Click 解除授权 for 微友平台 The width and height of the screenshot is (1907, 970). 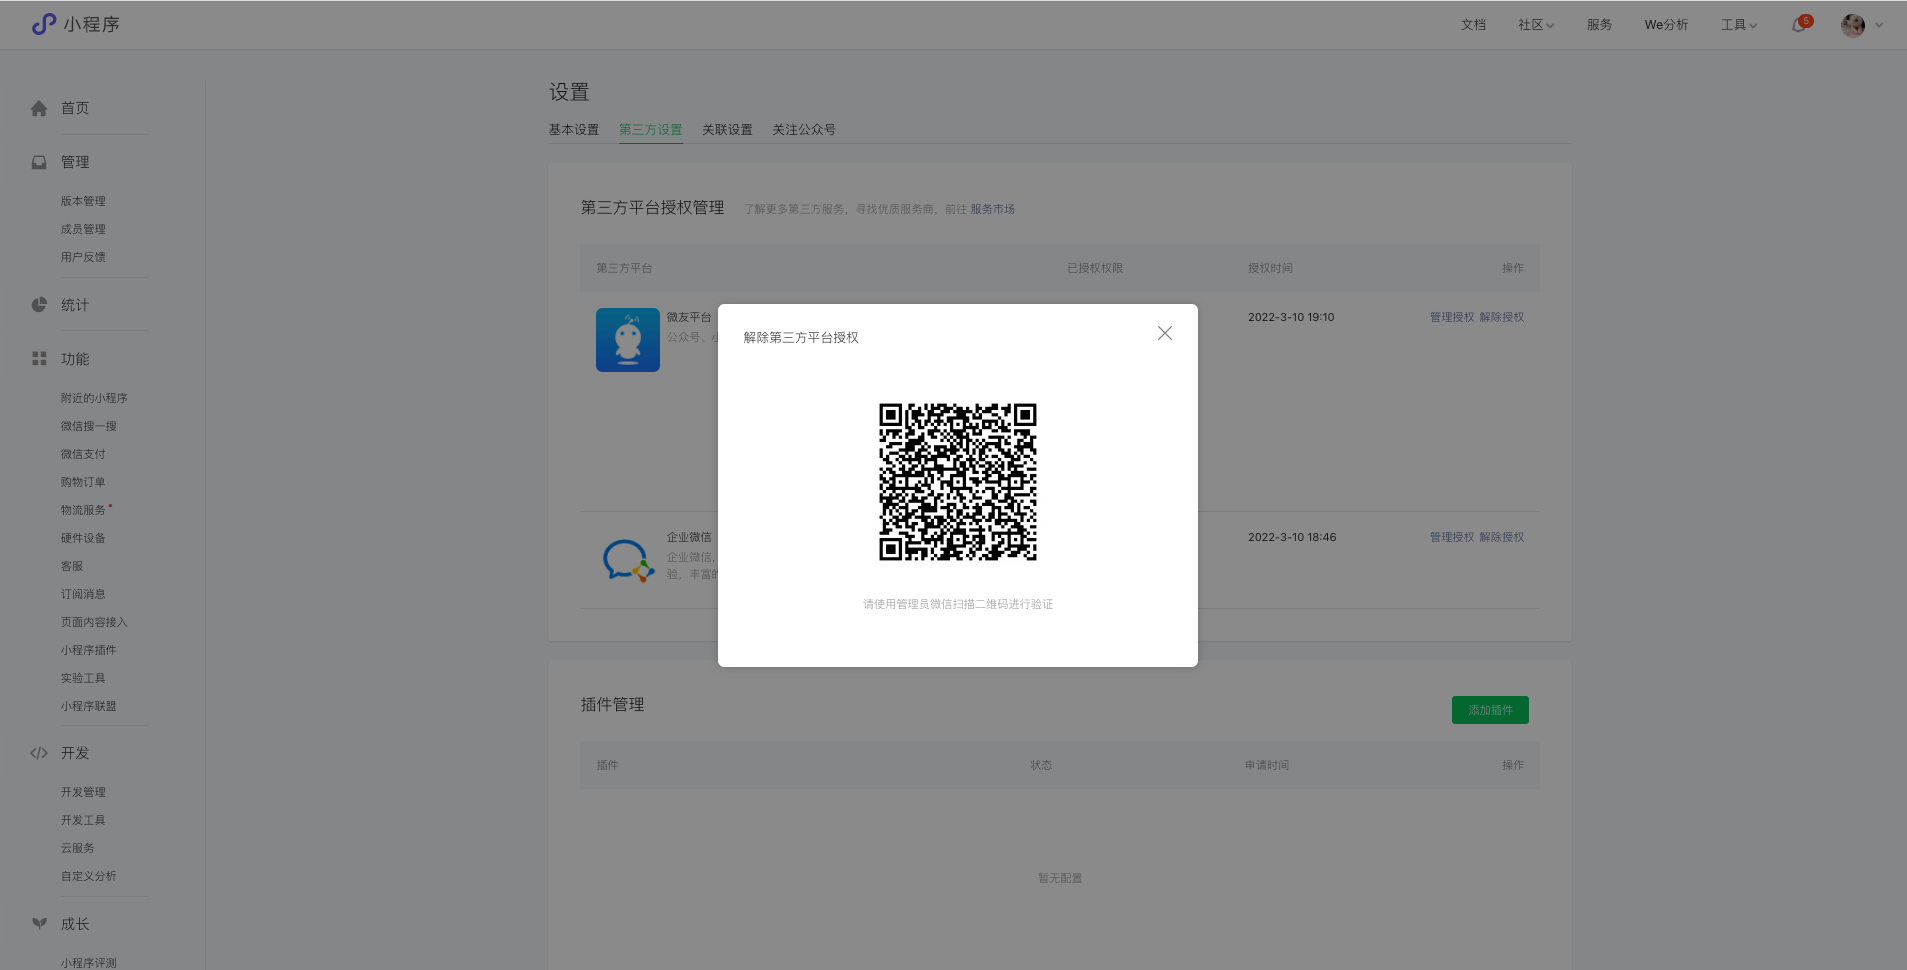[x=1502, y=317]
